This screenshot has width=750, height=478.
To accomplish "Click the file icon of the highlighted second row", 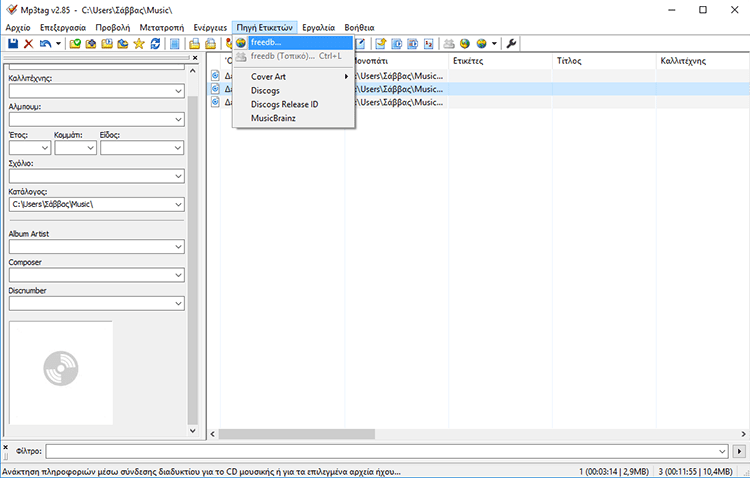I will (215, 89).
